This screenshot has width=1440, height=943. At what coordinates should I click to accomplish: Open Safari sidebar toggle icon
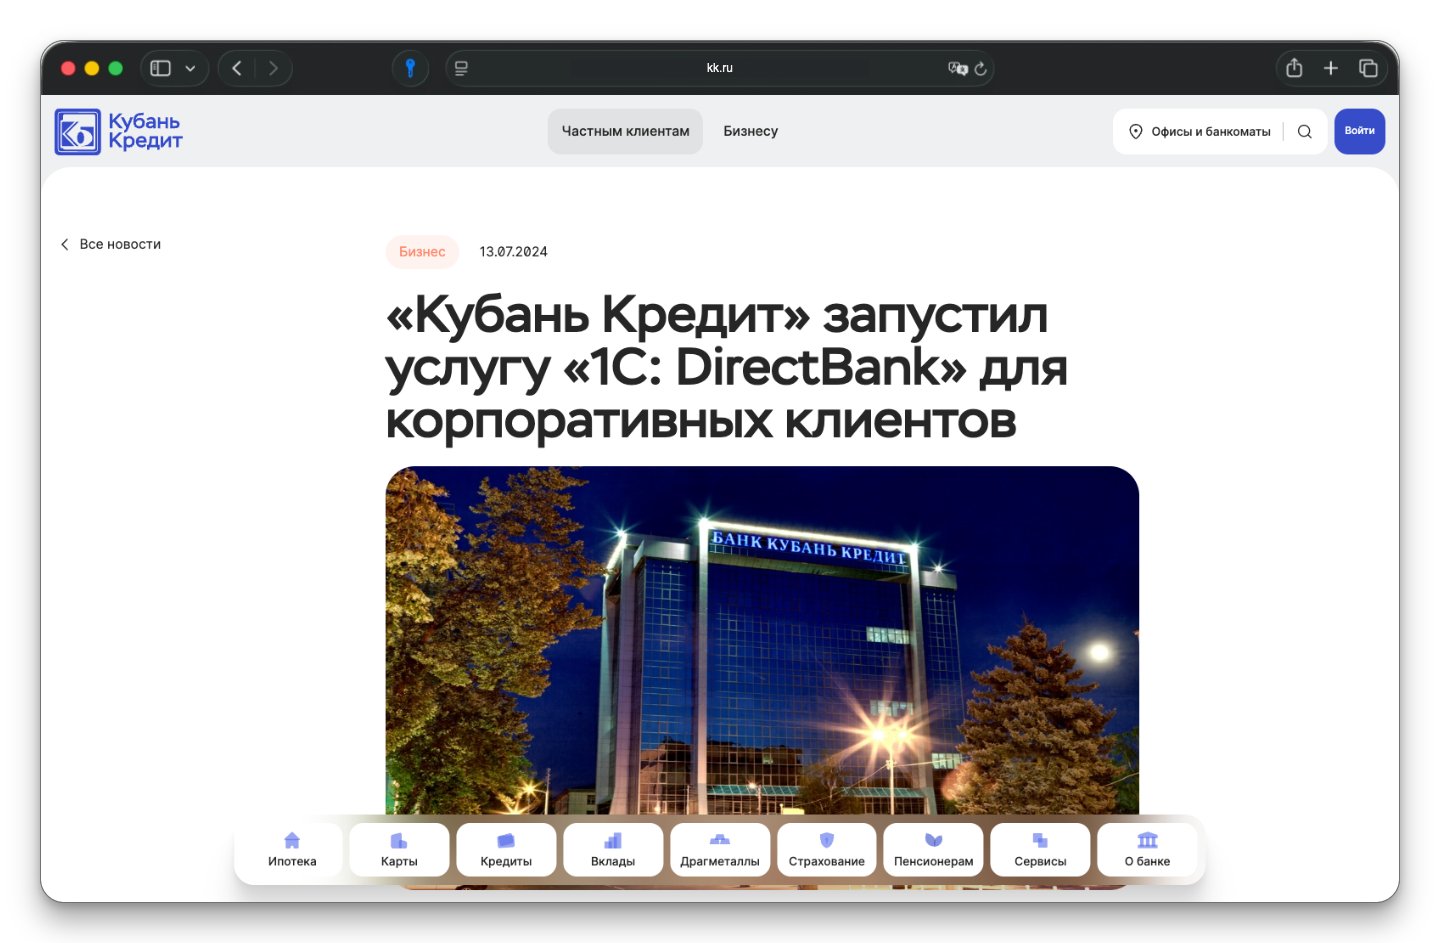pyautogui.click(x=160, y=68)
